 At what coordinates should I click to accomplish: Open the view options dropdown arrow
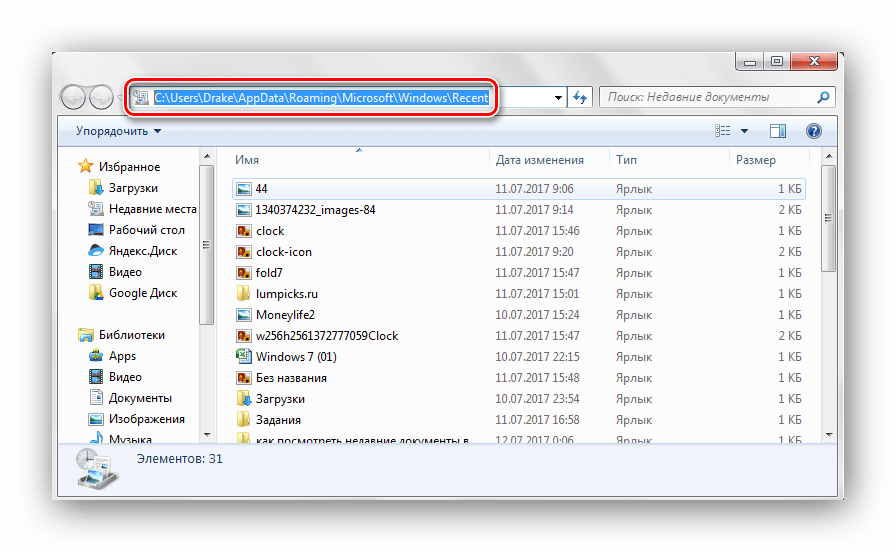pyautogui.click(x=744, y=131)
